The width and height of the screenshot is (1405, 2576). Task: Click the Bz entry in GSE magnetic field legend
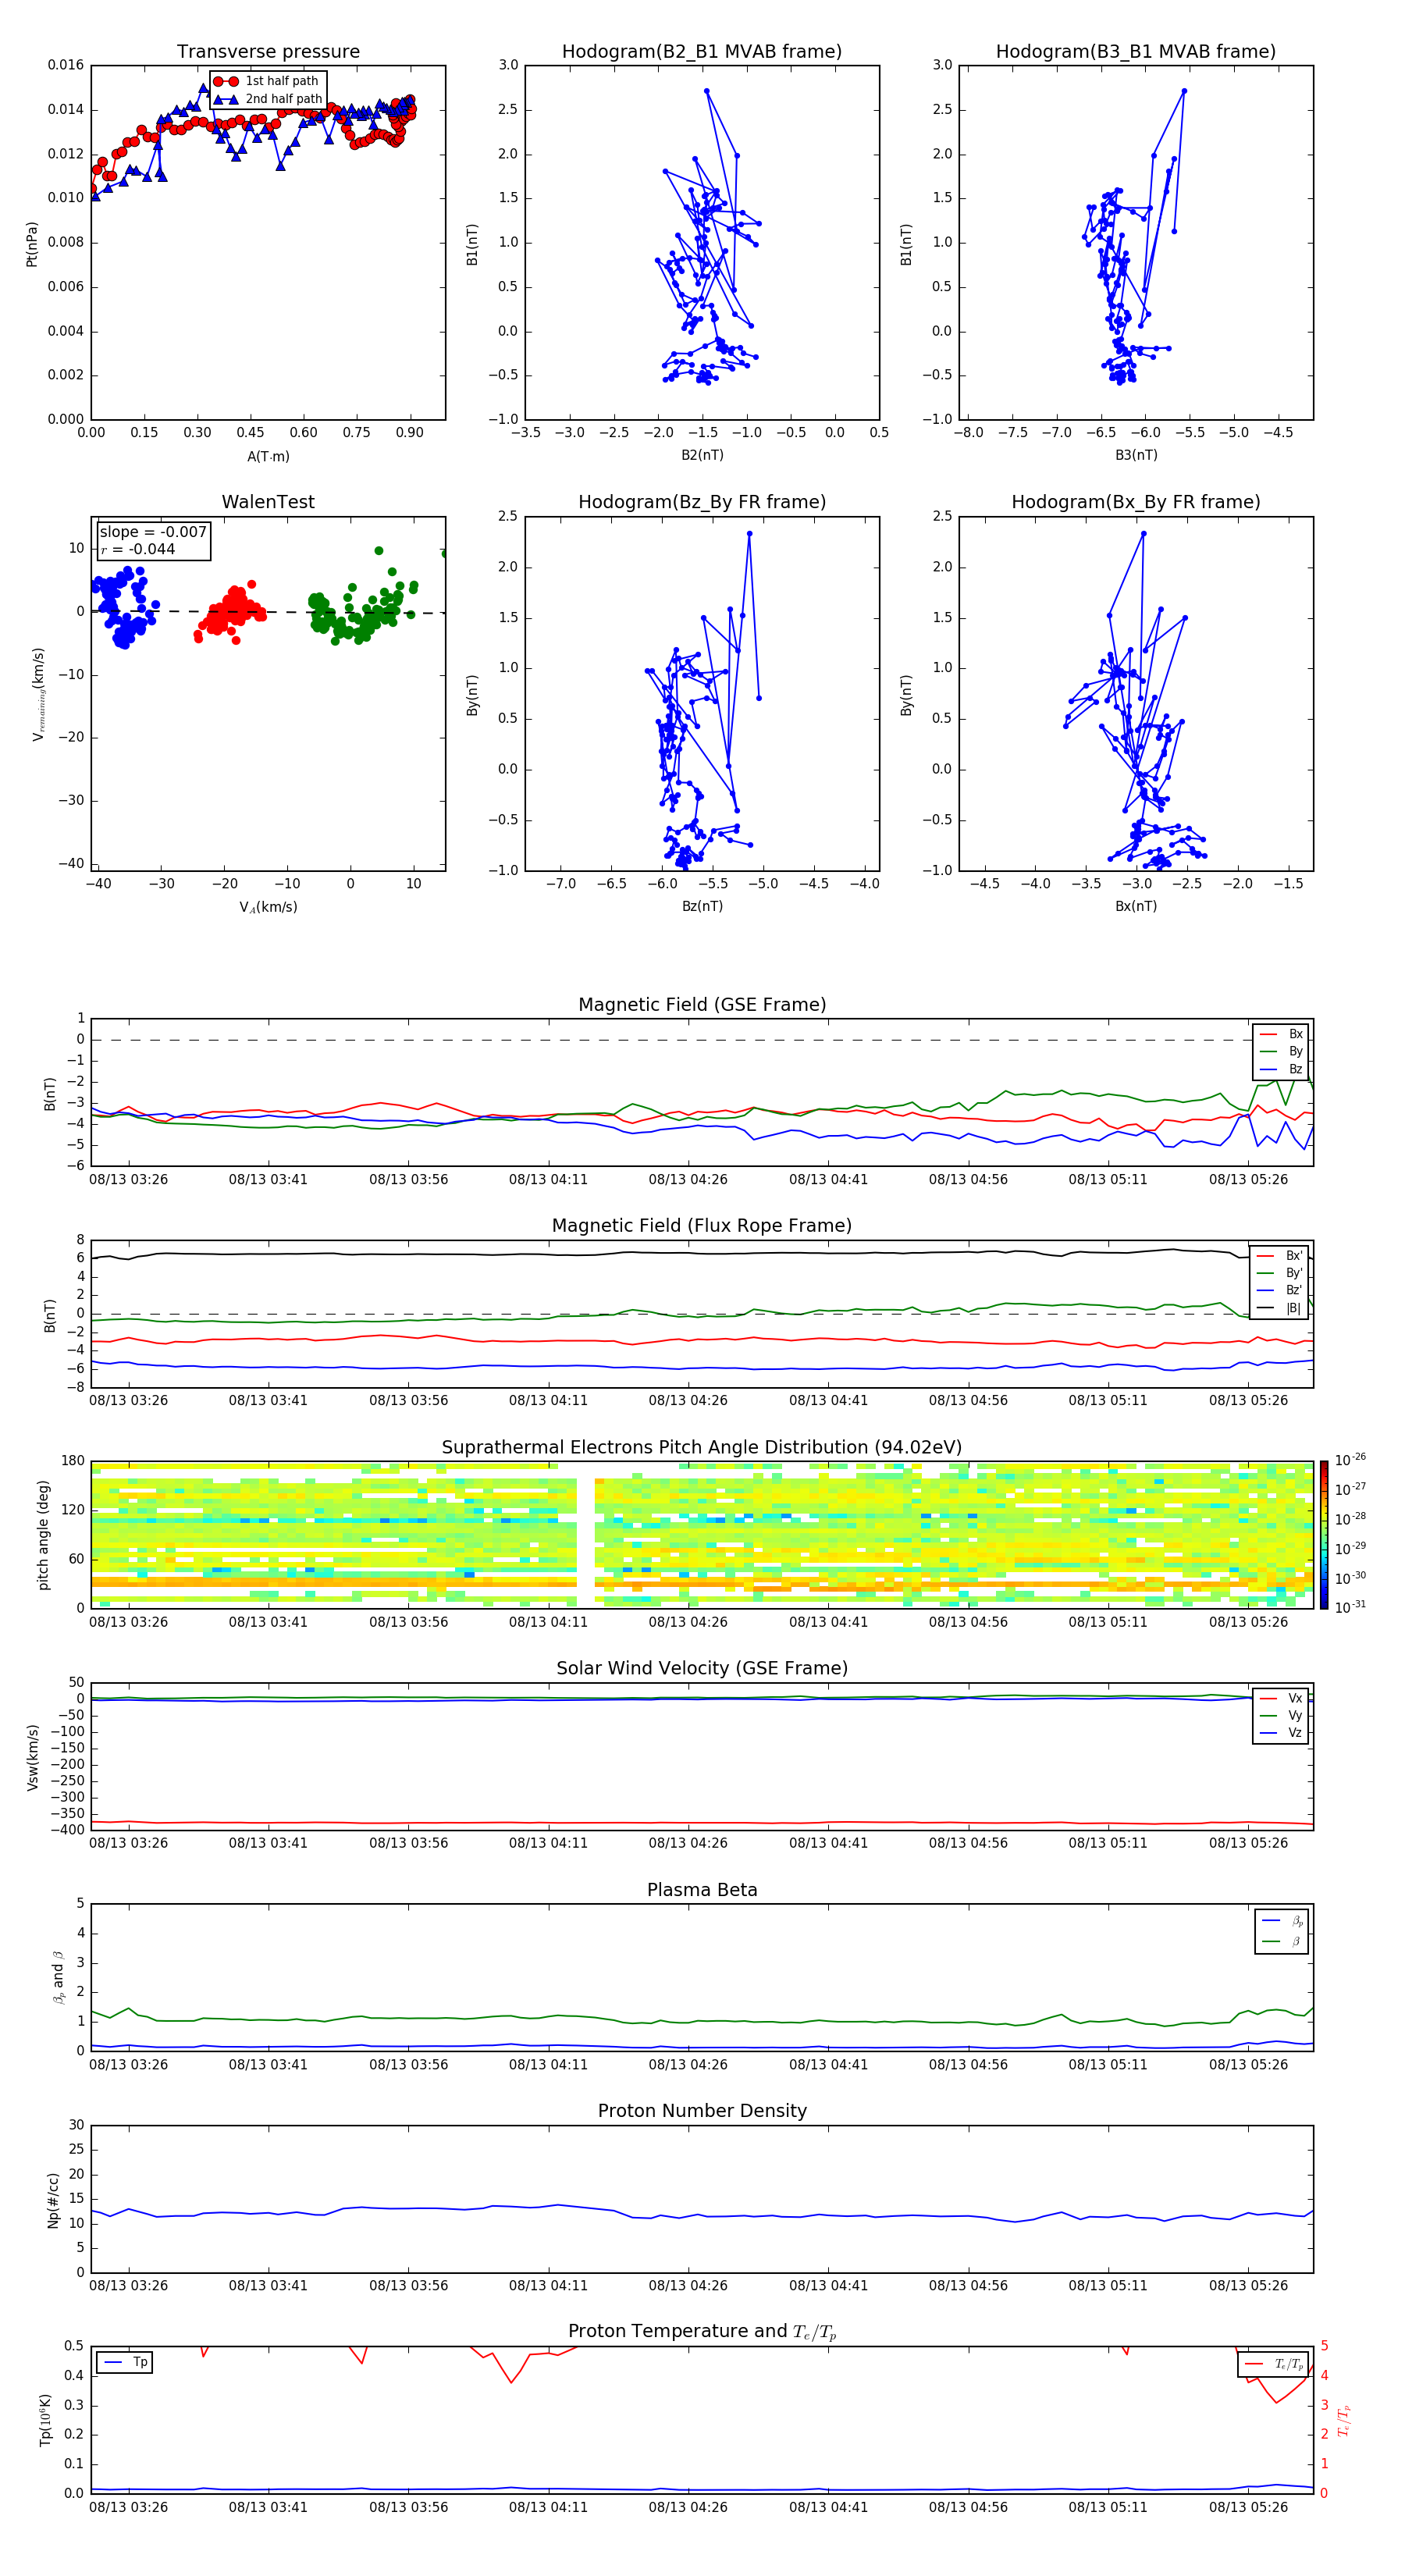[x=1281, y=1069]
